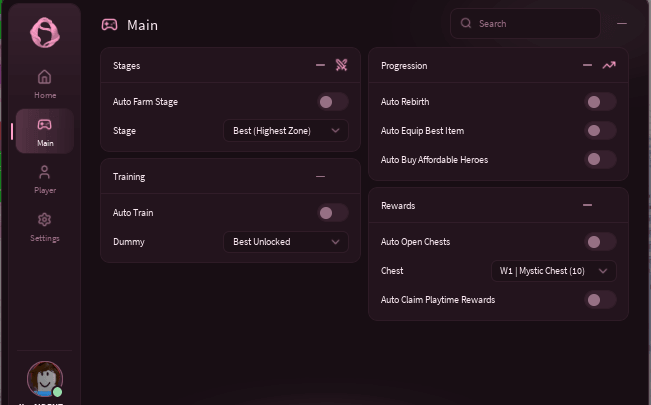Click inside the Search field
Screen dimensions: 651x405
(x=525, y=24)
